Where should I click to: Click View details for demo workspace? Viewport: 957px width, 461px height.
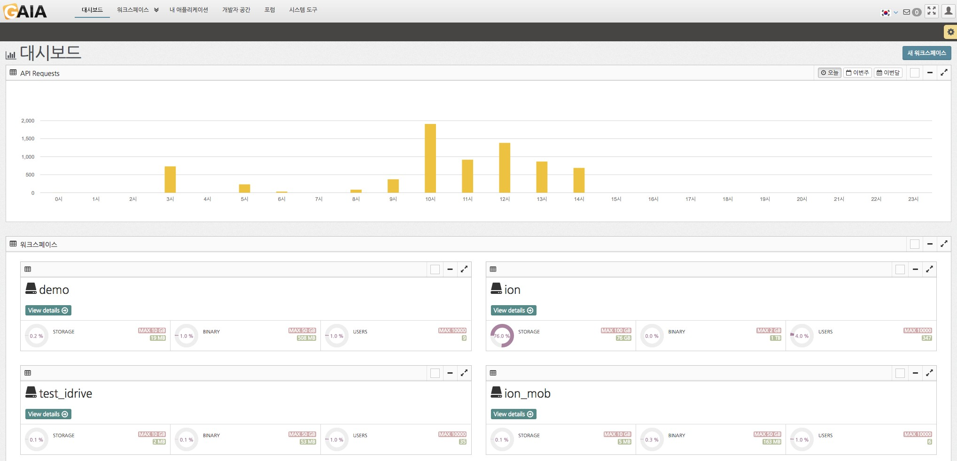tap(48, 310)
